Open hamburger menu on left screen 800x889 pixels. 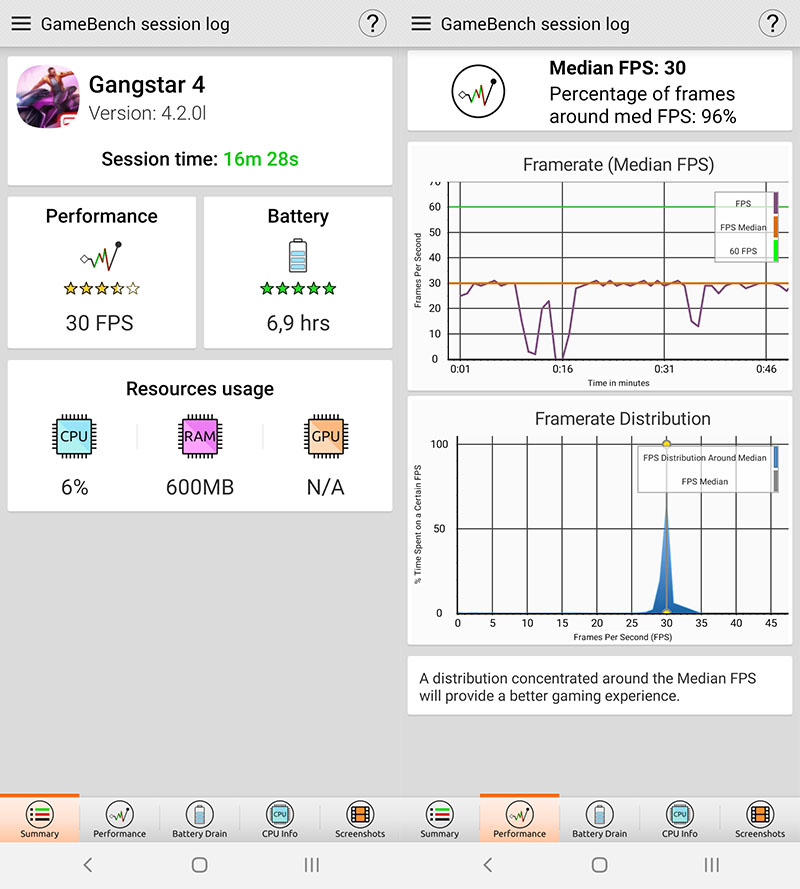pos(22,24)
